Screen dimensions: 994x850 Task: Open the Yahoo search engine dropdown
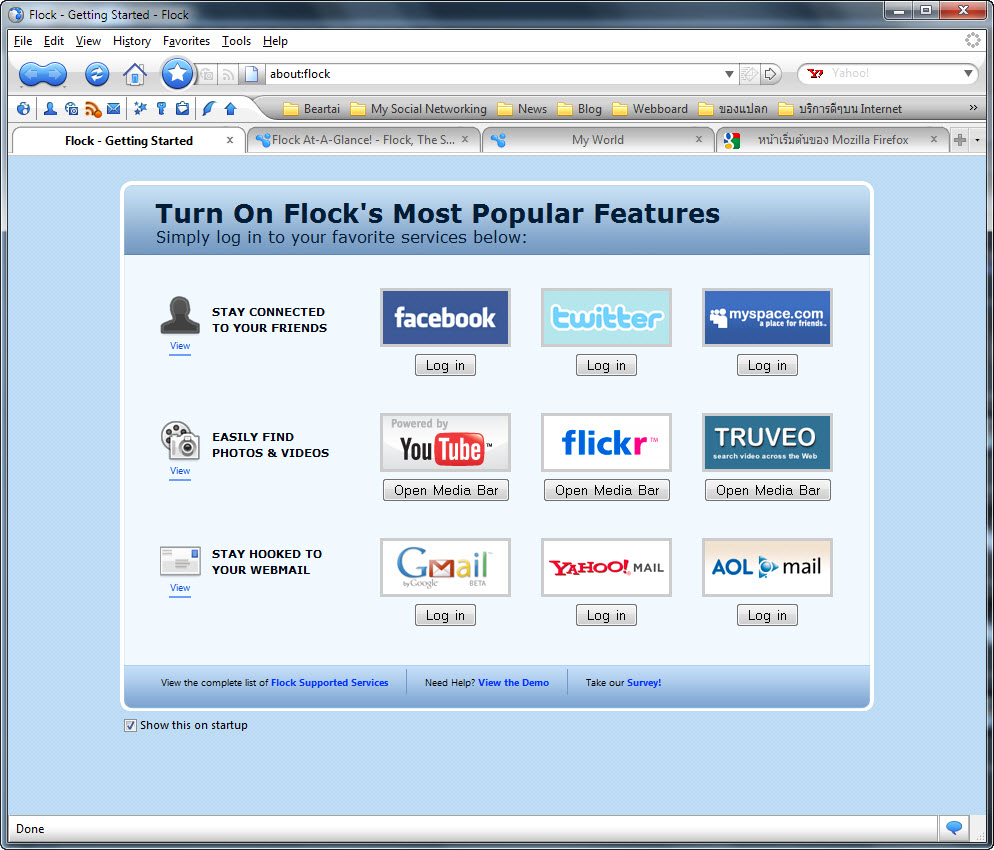[x=968, y=74]
